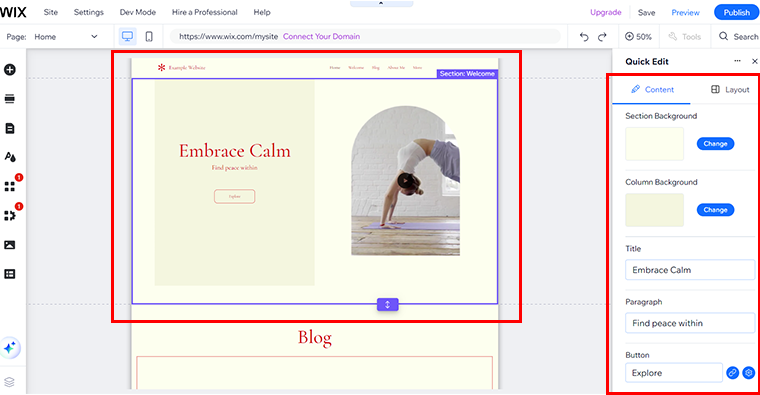Open the Add Elements plus icon
The width and height of the screenshot is (760, 395).
pyautogui.click(x=10, y=70)
